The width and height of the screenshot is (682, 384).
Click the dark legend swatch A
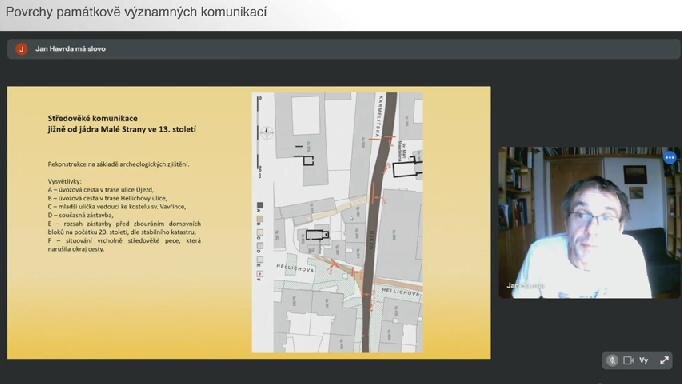tap(260, 205)
